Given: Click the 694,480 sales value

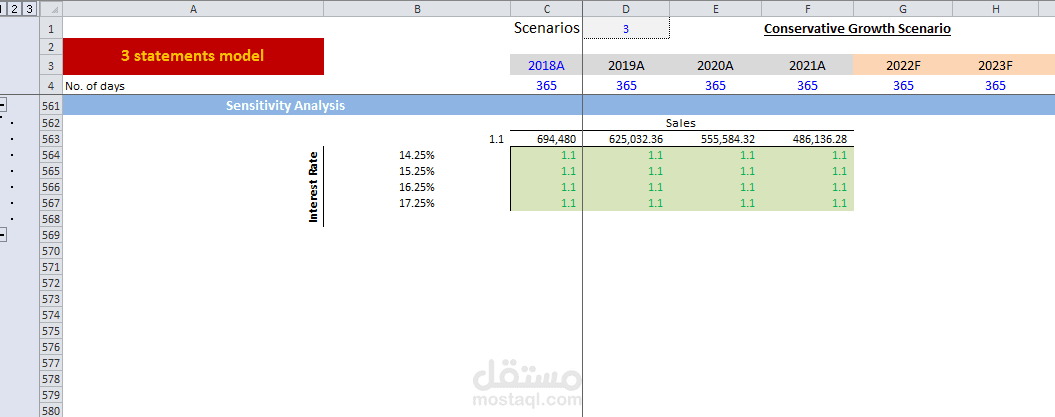Looking at the screenshot, I should pos(556,139).
